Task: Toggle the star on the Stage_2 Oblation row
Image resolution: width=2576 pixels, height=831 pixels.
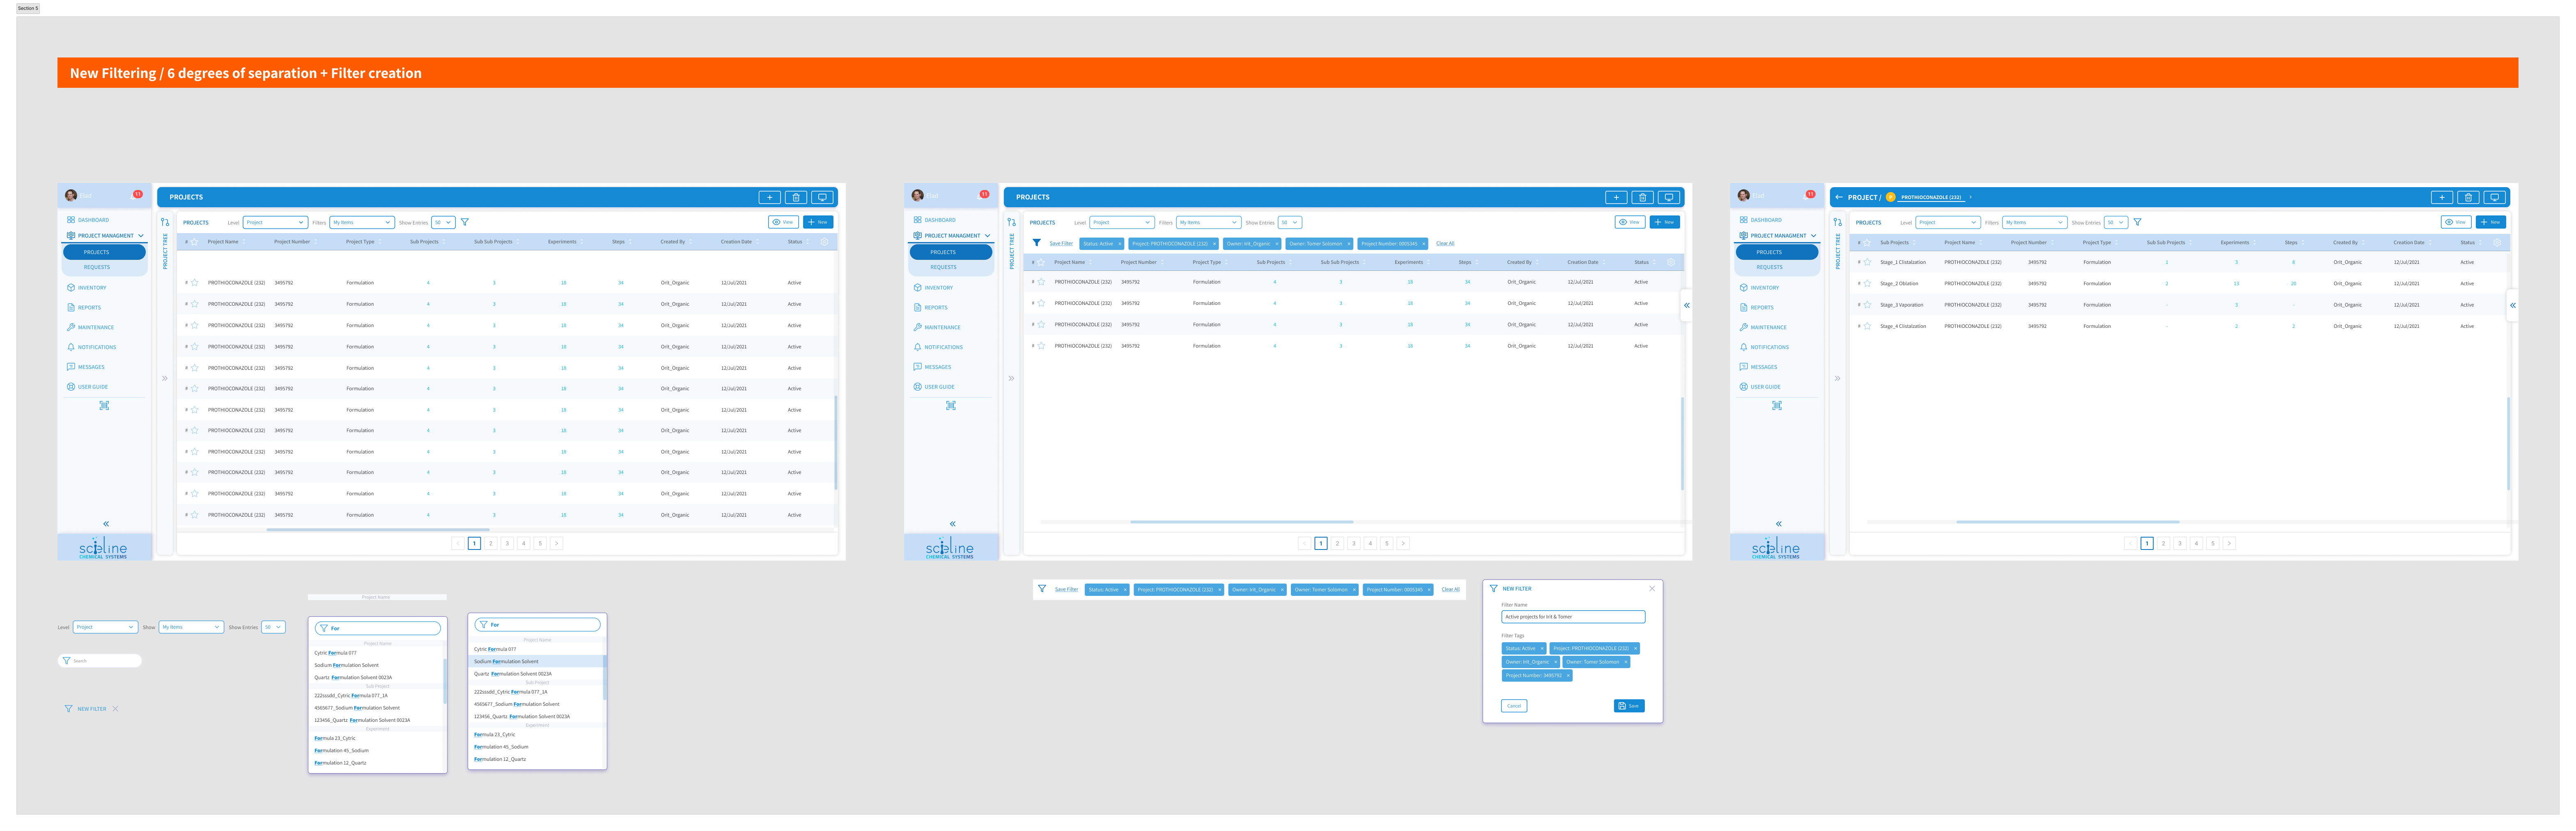Action: point(1867,284)
